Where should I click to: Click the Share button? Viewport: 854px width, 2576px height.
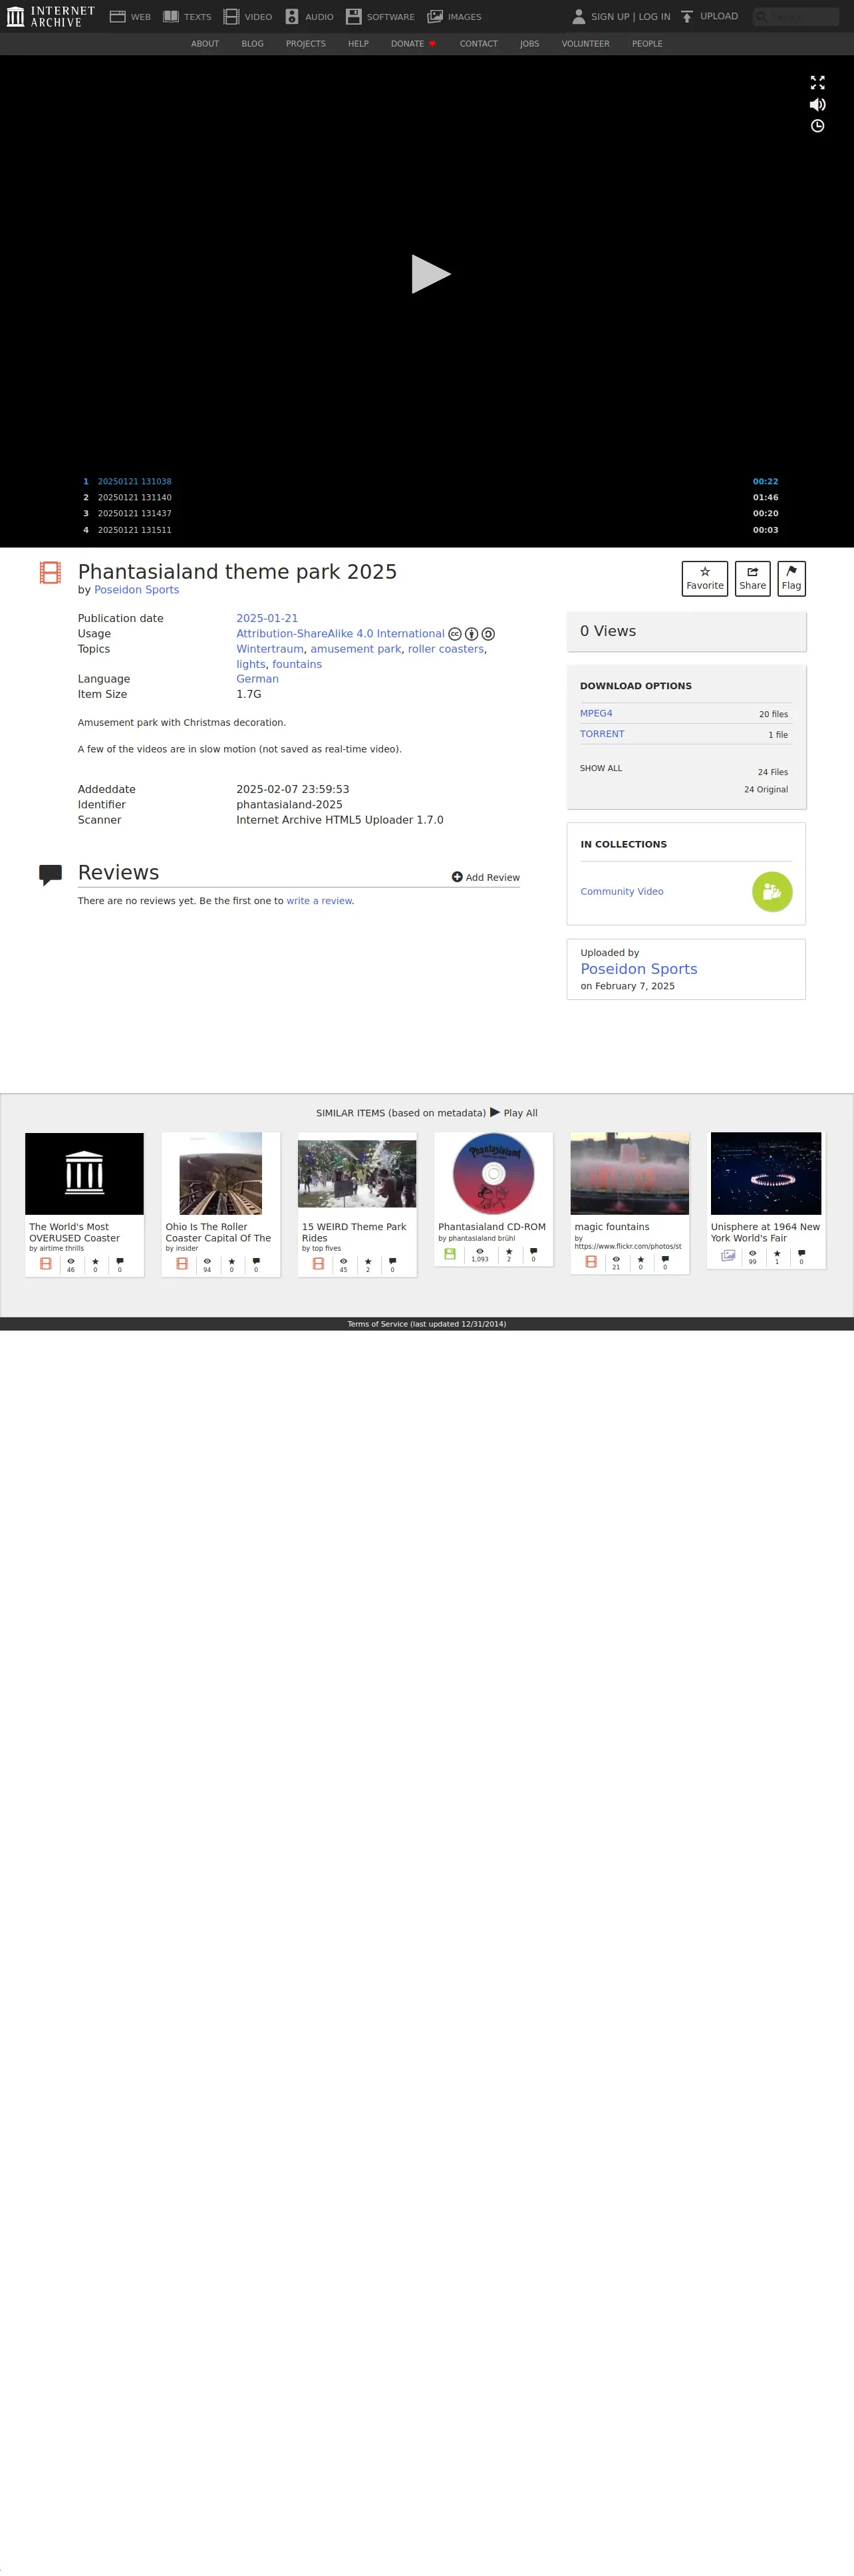pos(752,578)
